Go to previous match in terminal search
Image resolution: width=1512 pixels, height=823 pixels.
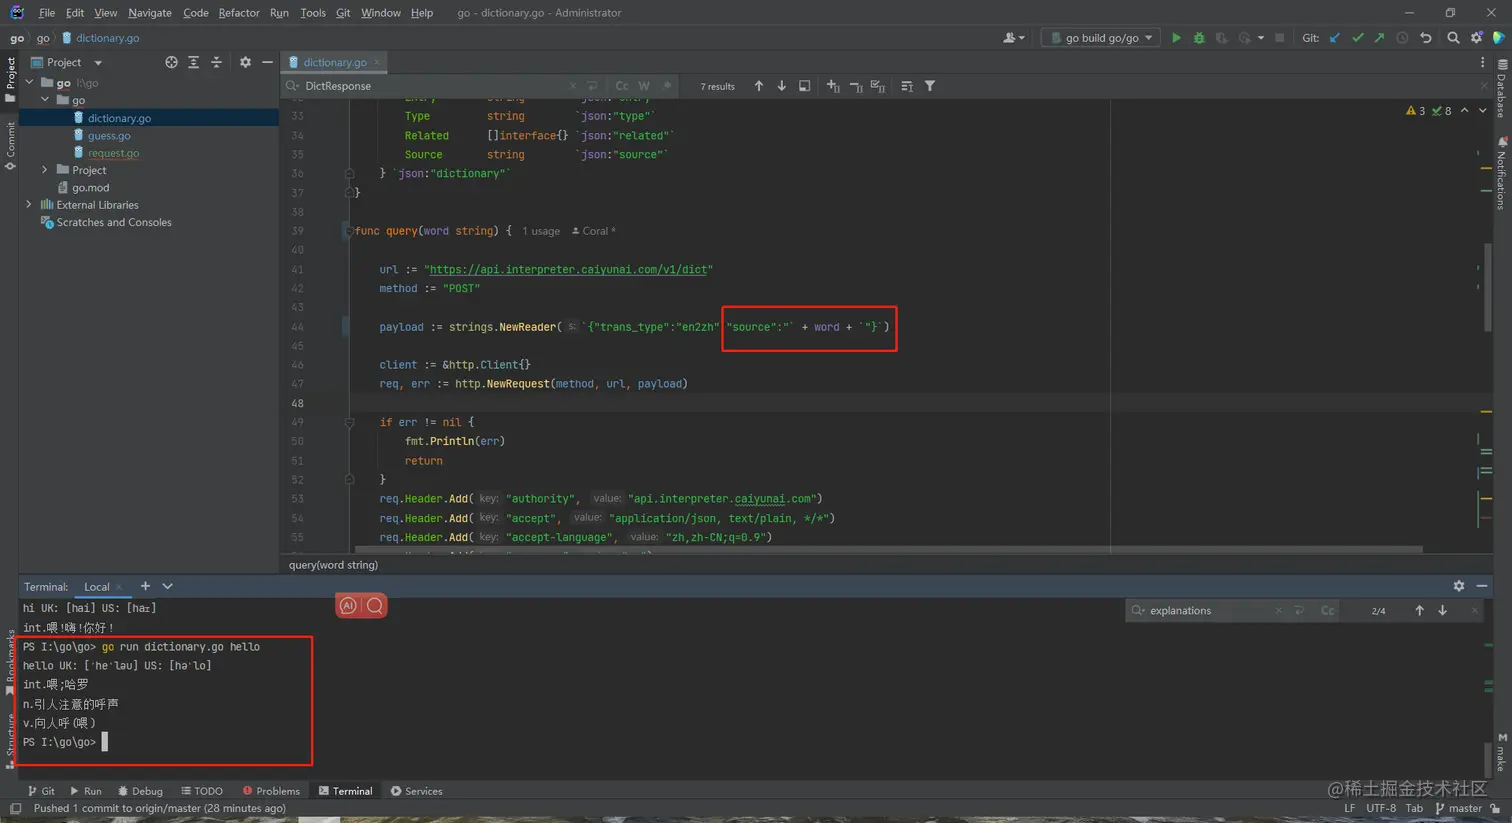(x=1419, y=610)
